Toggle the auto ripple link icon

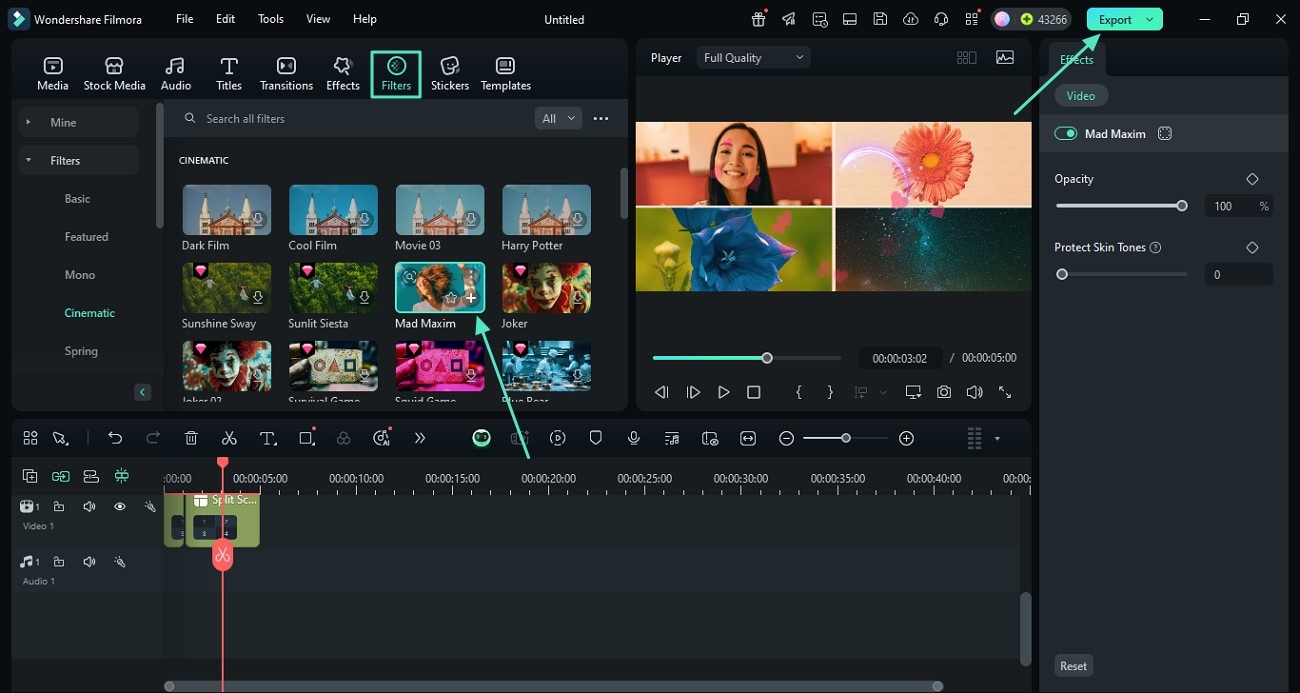[61, 476]
